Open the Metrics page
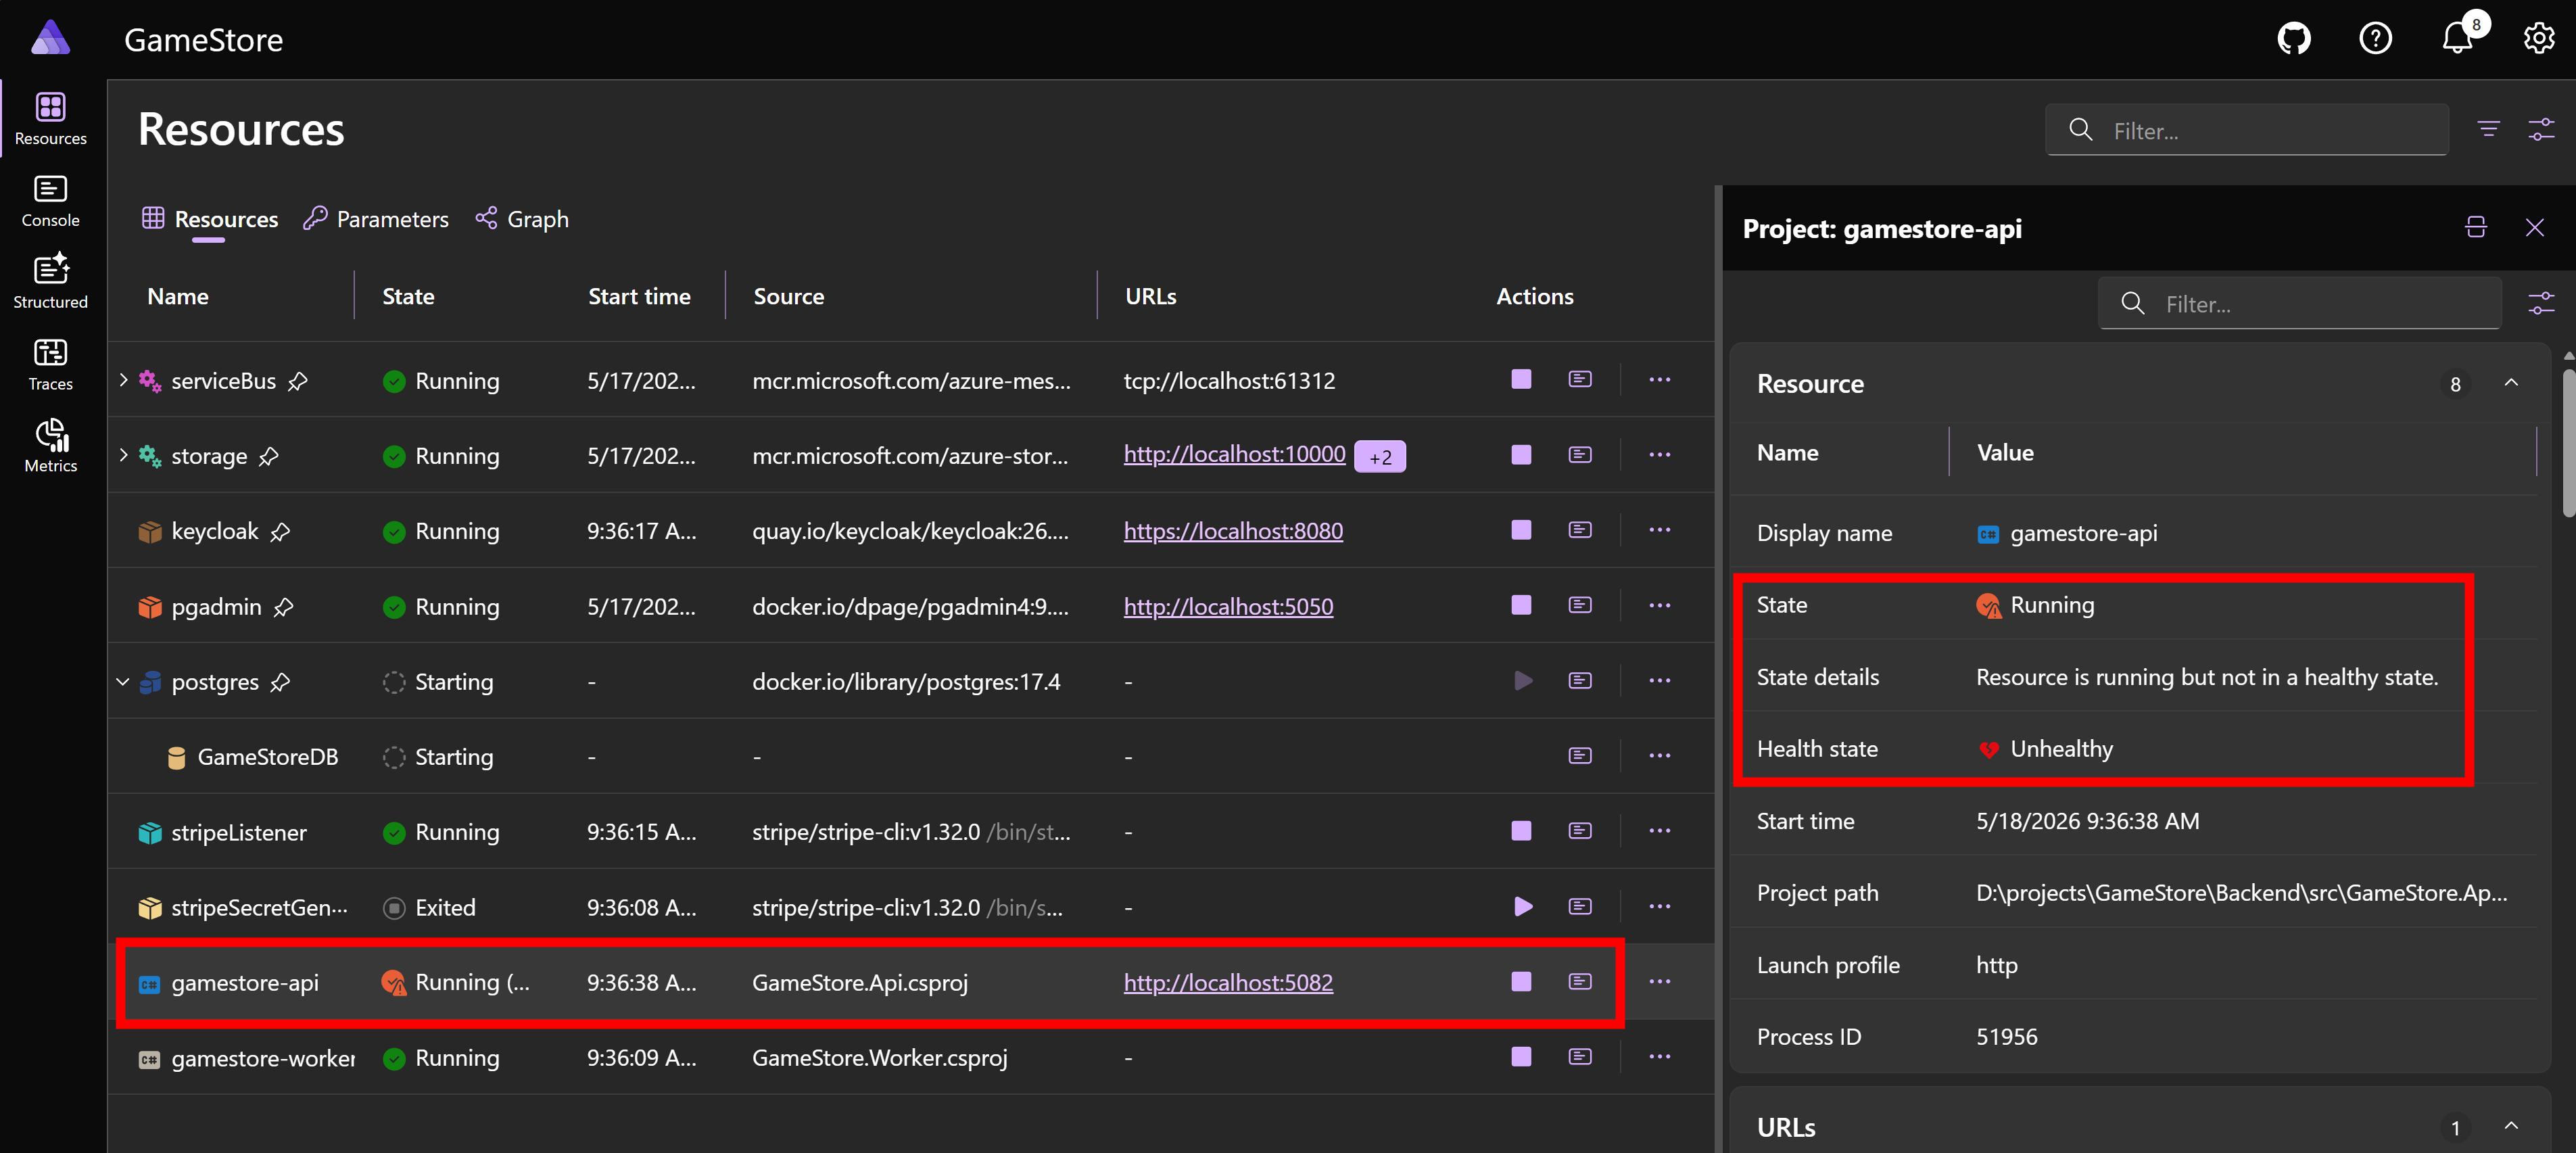Viewport: 2576px width, 1153px height. coord(51,446)
